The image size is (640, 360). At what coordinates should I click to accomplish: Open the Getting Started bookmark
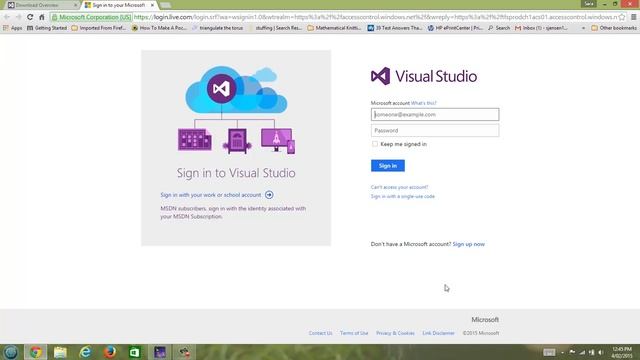[x=47, y=28]
